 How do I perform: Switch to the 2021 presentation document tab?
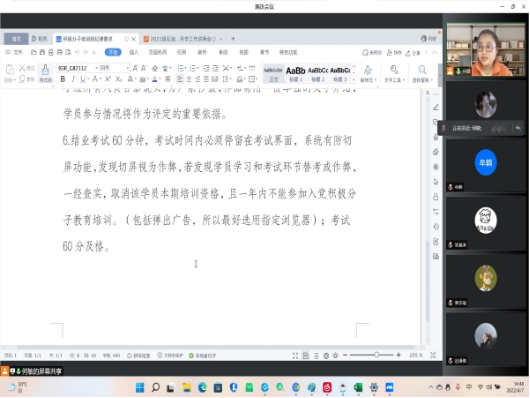(x=181, y=39)
